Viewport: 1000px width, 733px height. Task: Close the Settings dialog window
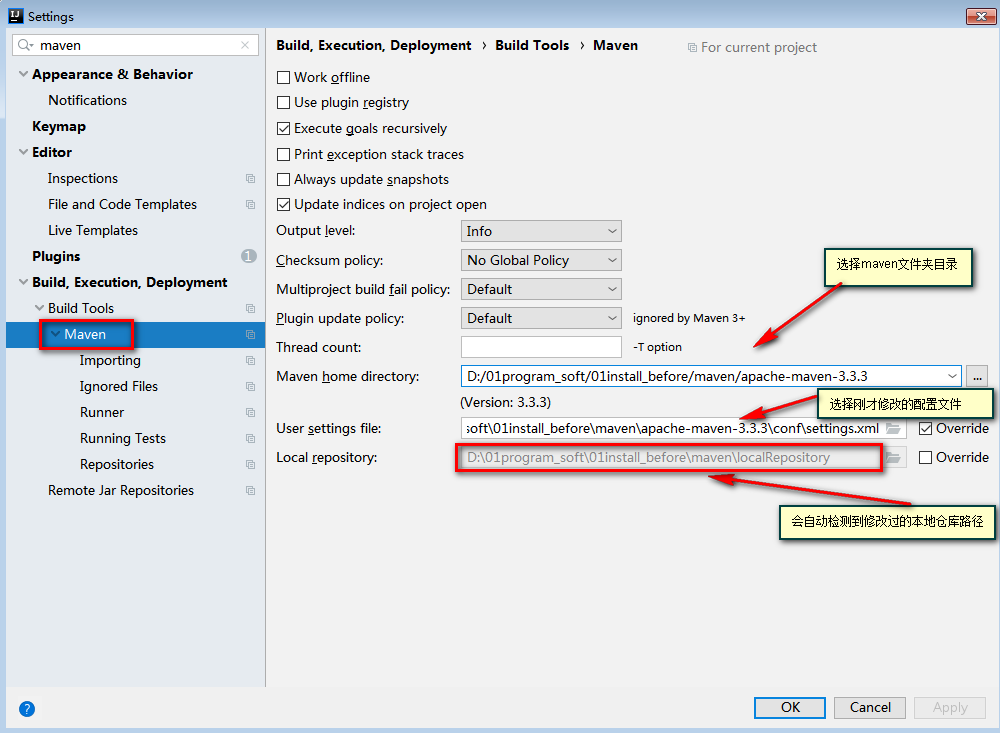tap(981, 17)
